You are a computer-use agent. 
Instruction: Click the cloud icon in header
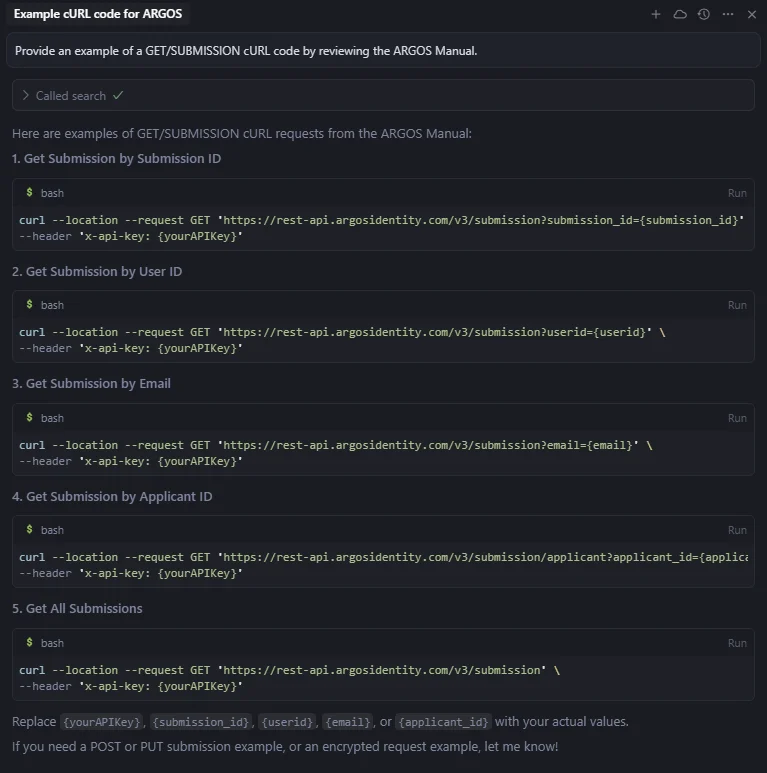[680, 15]
